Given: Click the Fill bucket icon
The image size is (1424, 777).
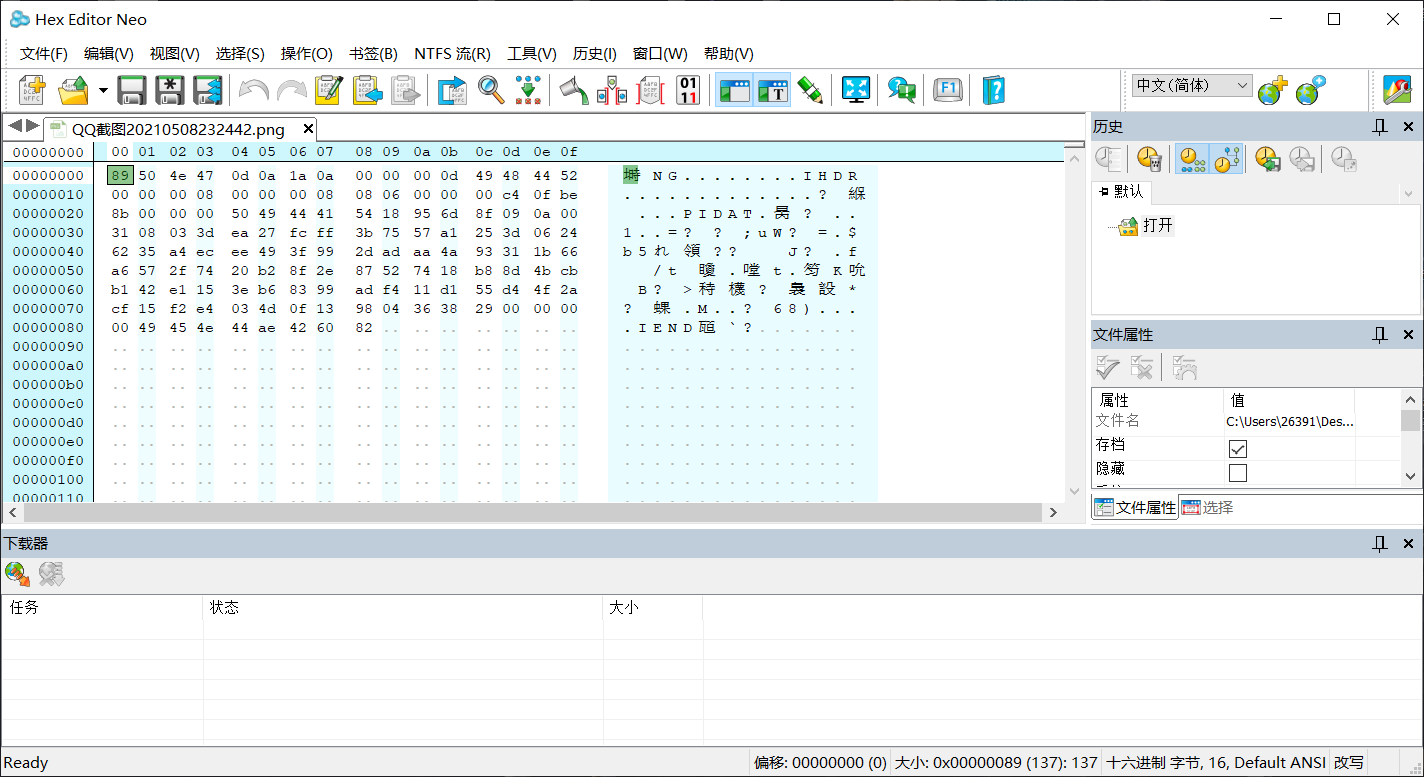Looking at the screenshot, I should coord(573,90).
